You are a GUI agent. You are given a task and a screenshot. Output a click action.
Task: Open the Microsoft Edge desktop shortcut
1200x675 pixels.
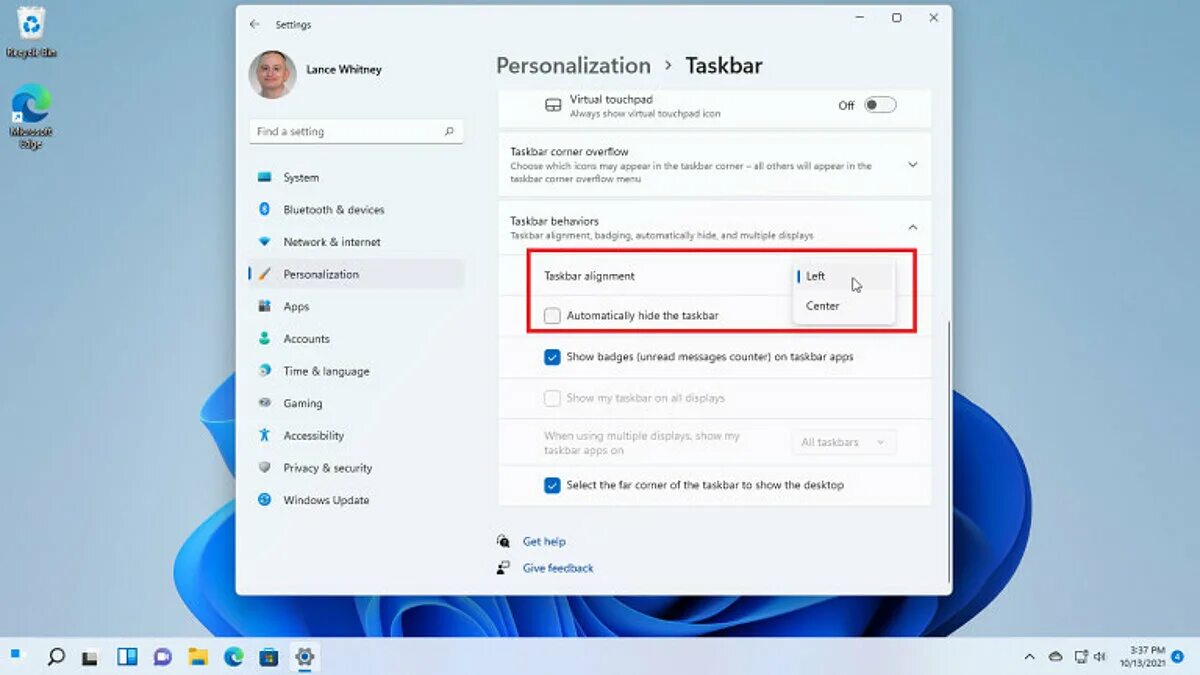[x=31, y=116]
